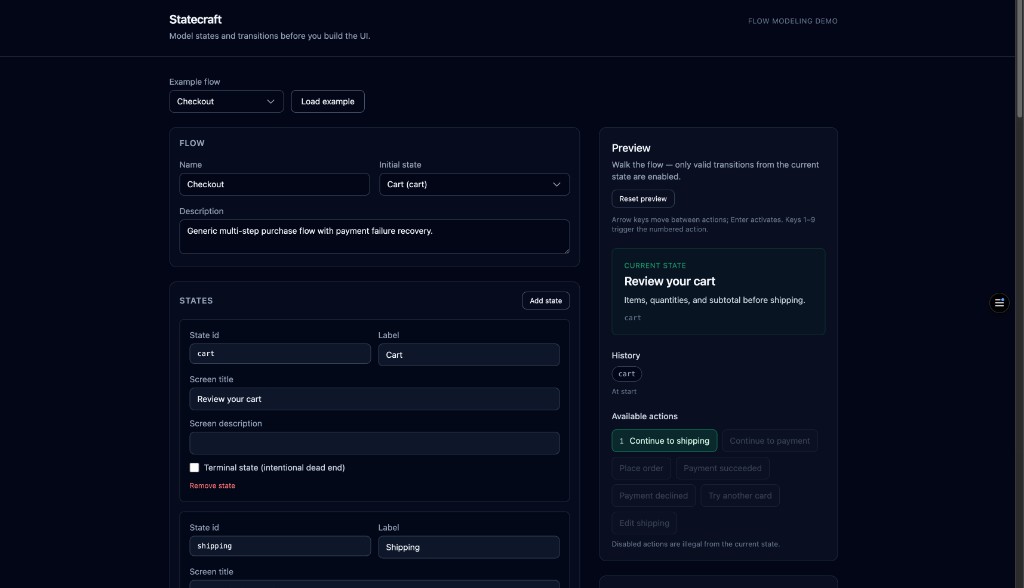
Task: Click the disabled Place order action
Action: tap(641, 468)
